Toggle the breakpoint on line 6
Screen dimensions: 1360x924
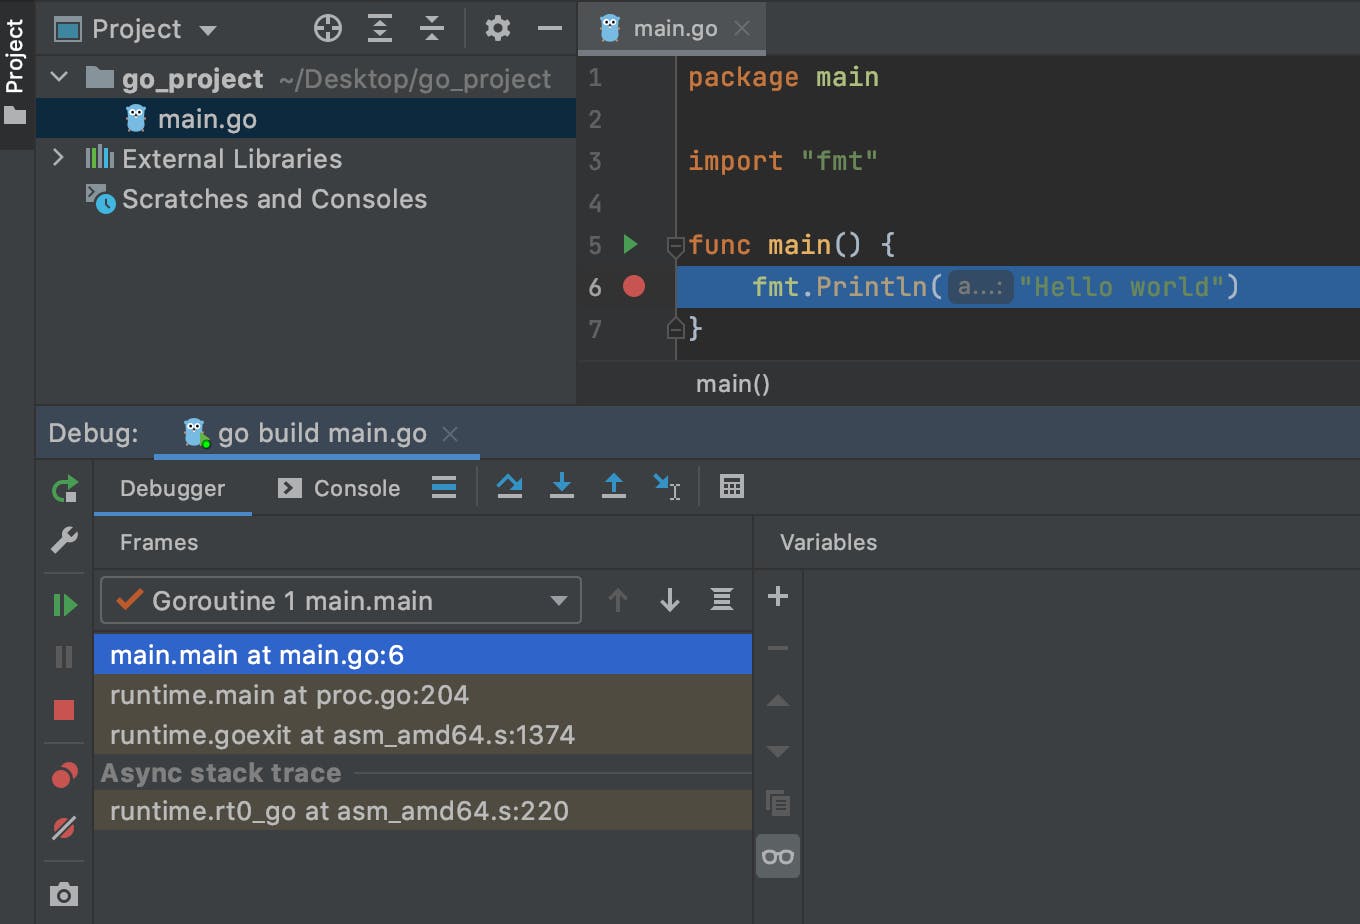click(634, 287)
